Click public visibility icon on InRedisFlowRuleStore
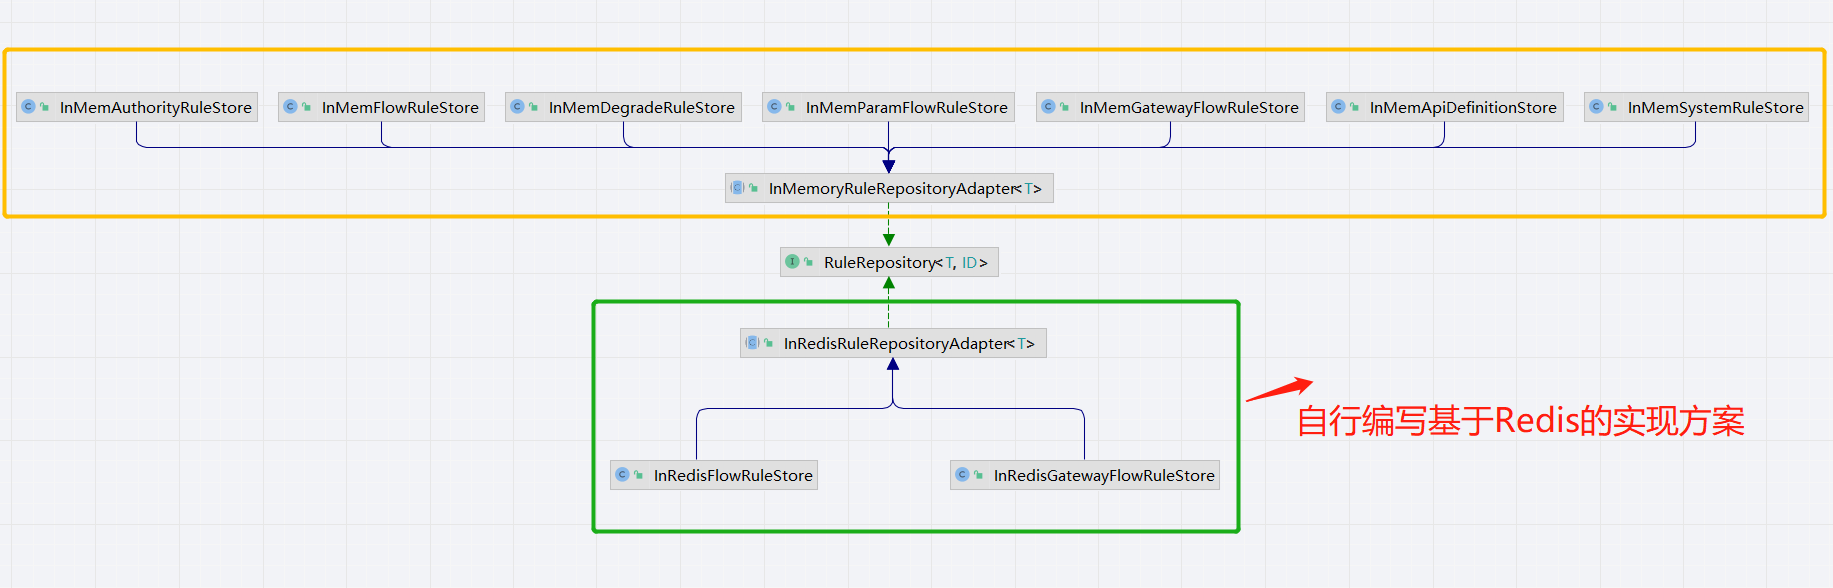 tap(638, 475)
